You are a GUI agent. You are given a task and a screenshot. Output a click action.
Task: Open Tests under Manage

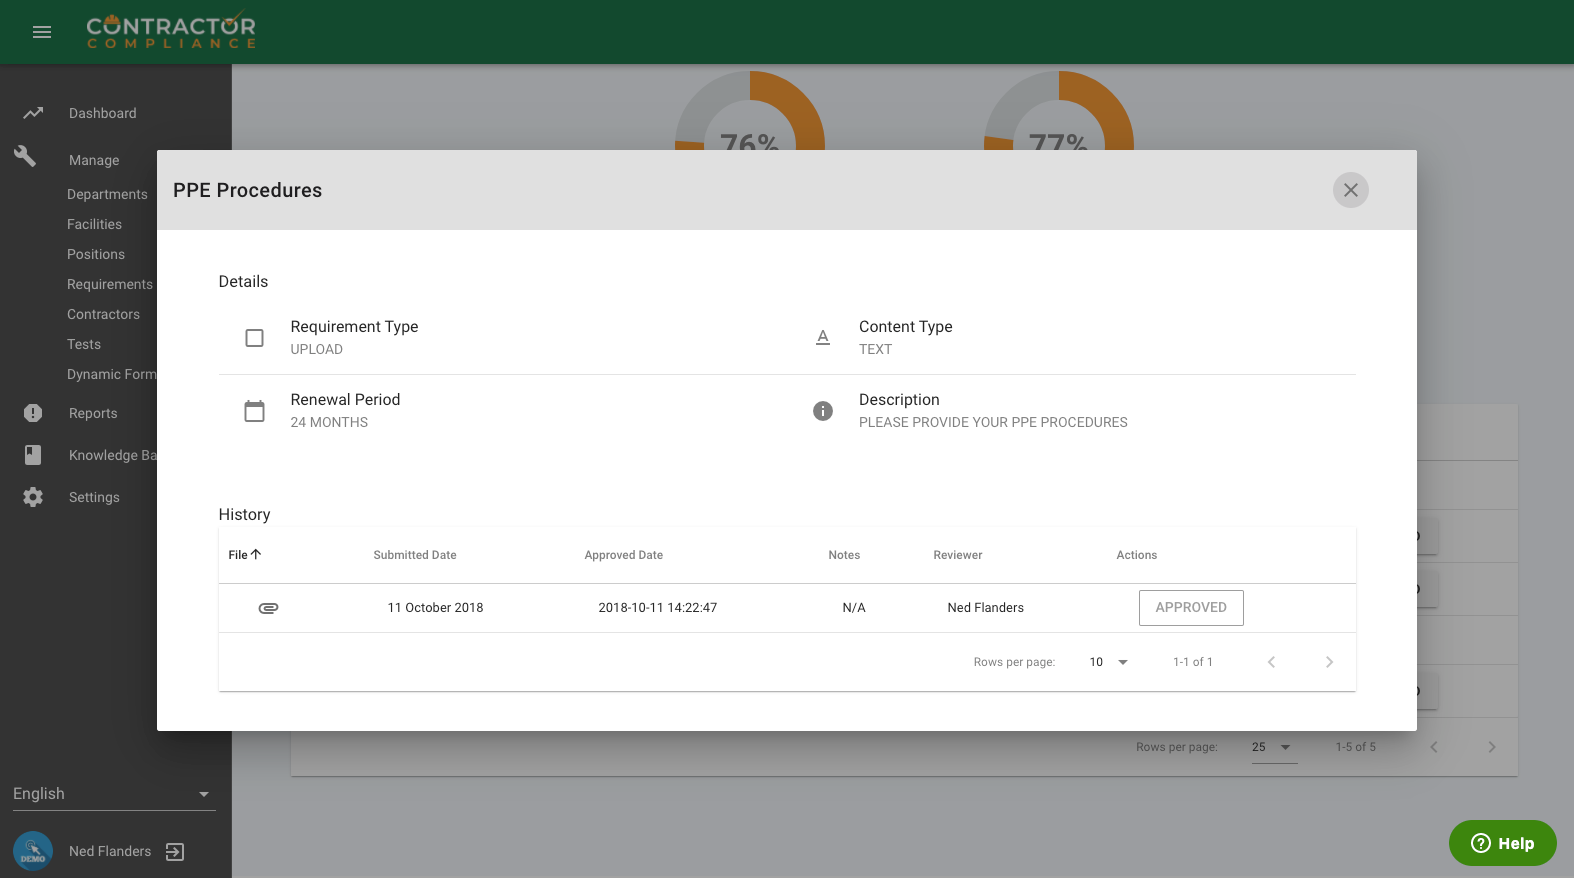coord(84,344)
